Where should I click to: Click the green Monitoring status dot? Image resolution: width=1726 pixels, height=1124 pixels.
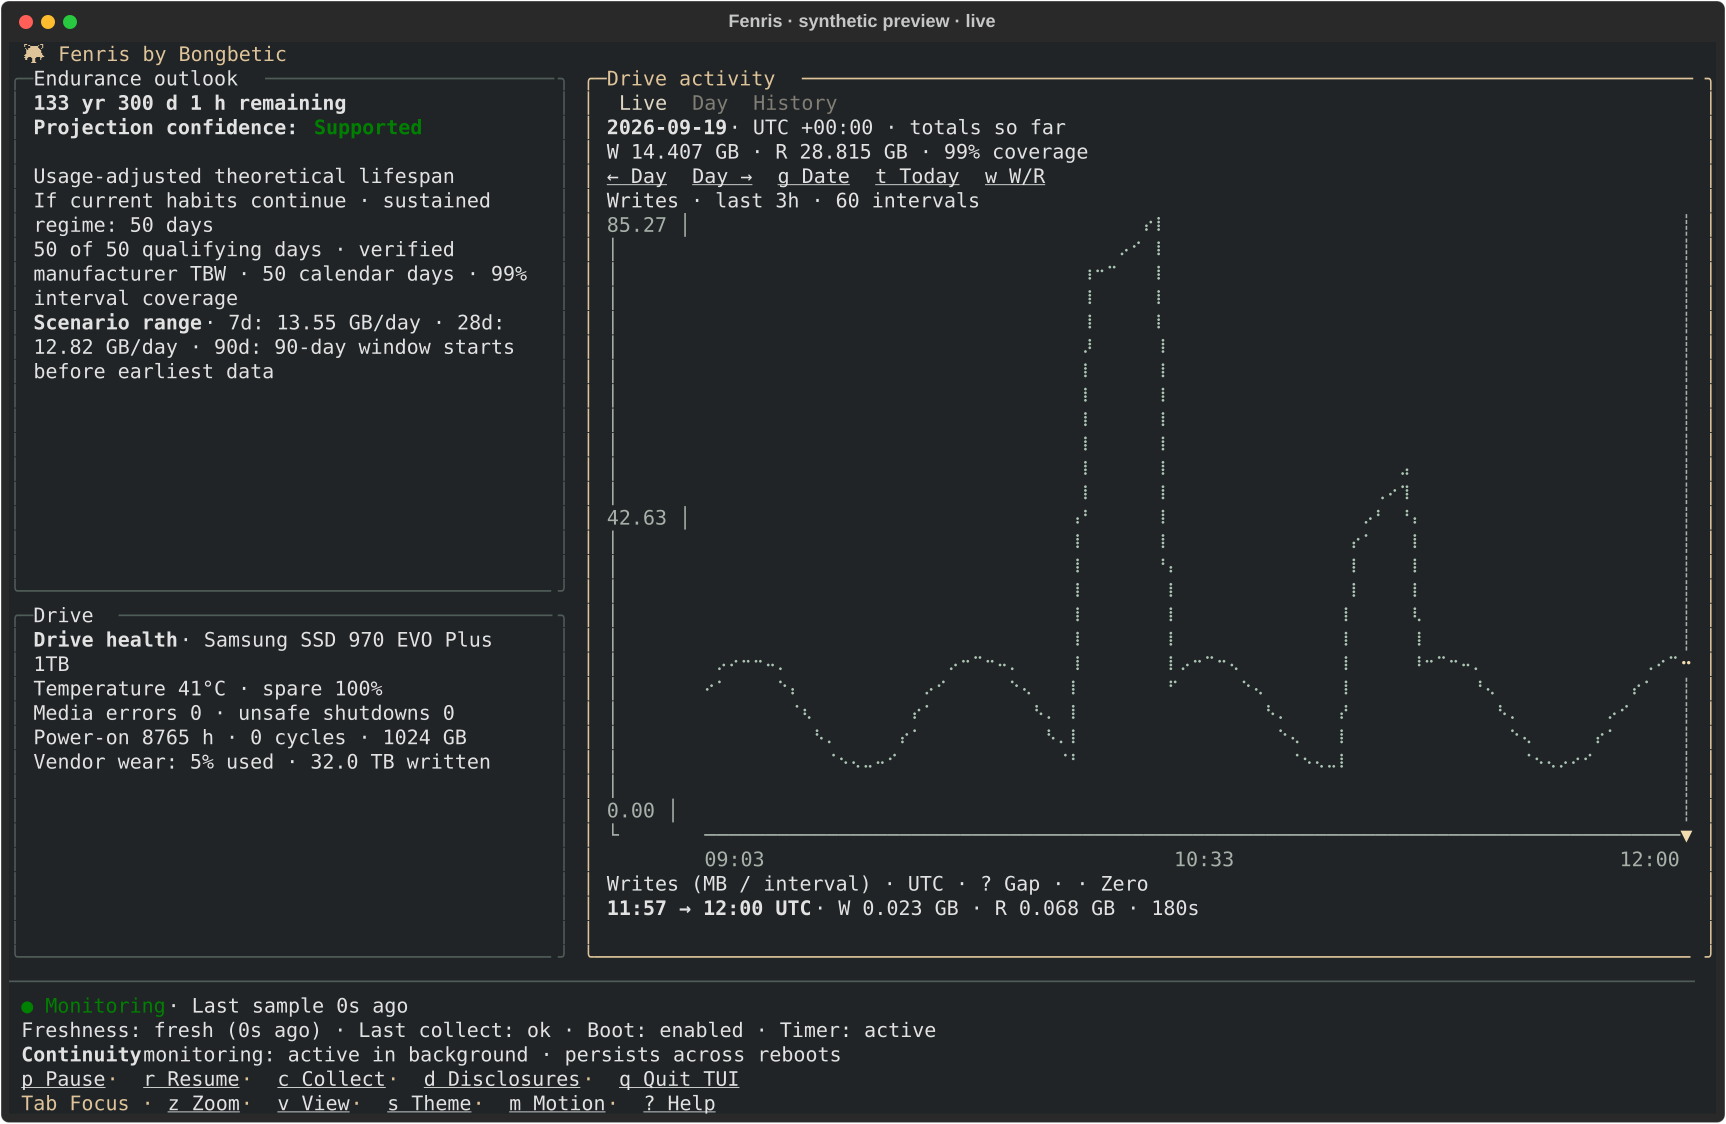coord(27,1007)
